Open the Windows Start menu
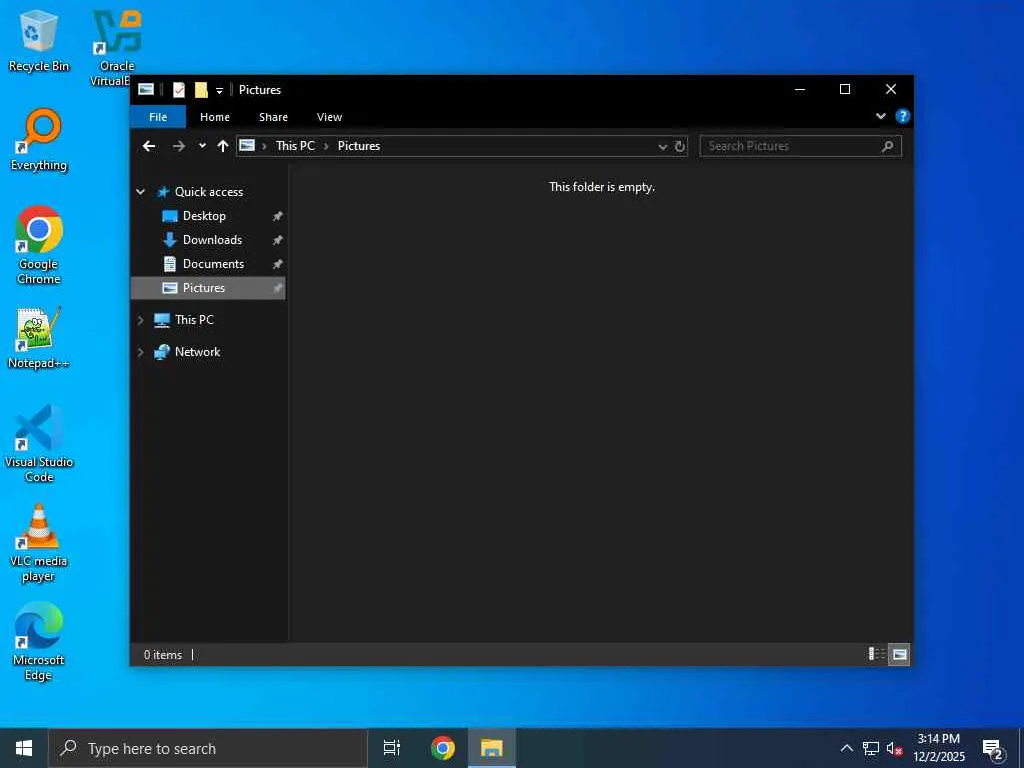 [24, 748]
